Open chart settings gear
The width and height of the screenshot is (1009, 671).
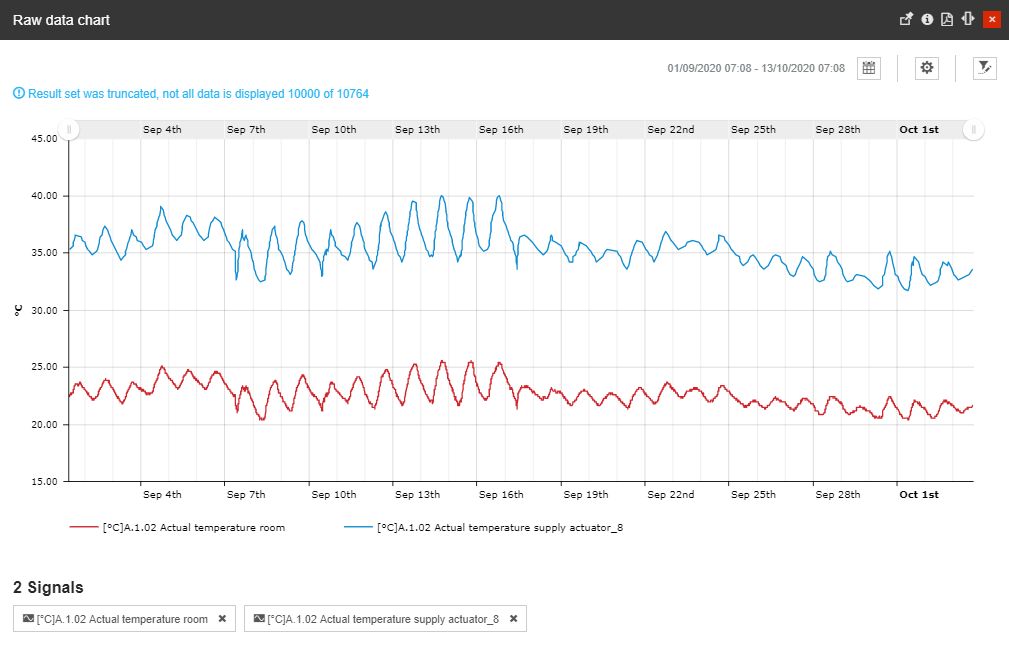pyautogui.click(x=927, y=68)
